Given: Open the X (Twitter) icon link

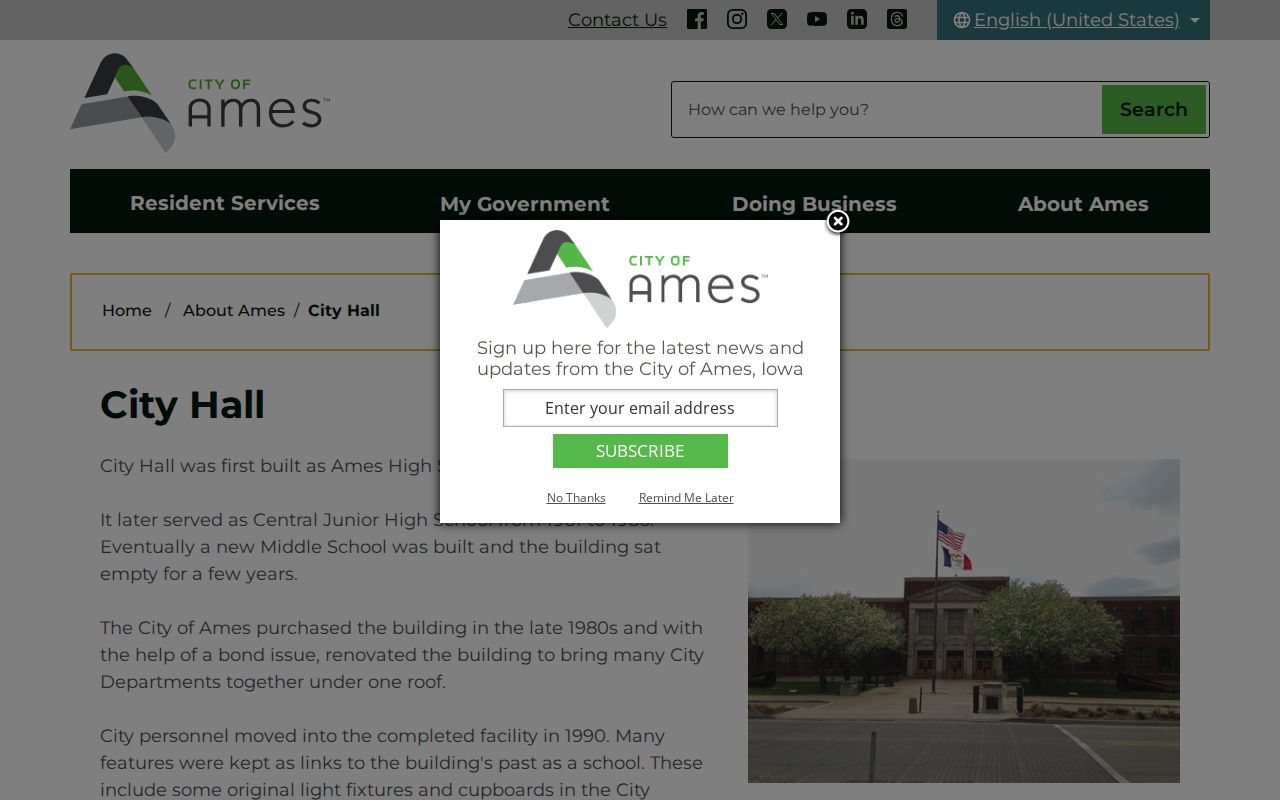Looking at the screenshot, I should [x=777, y=19].
